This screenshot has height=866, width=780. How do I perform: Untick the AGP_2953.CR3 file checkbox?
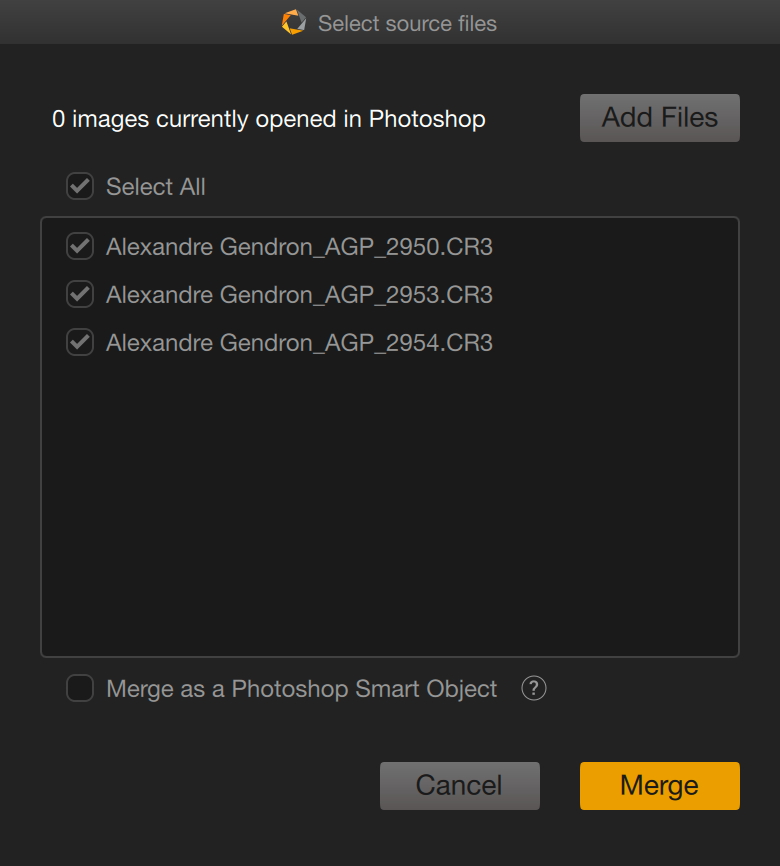[x=80, y=294]
